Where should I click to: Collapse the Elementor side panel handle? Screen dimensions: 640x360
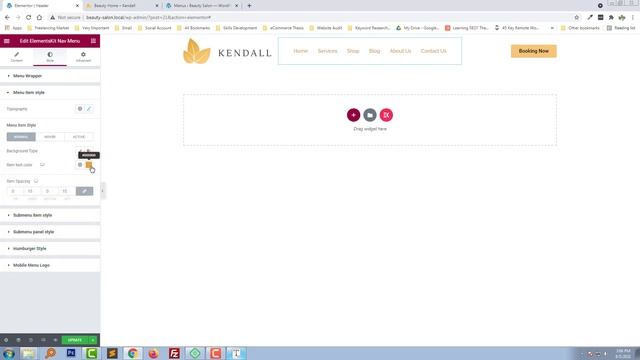(x=102, y=191)
